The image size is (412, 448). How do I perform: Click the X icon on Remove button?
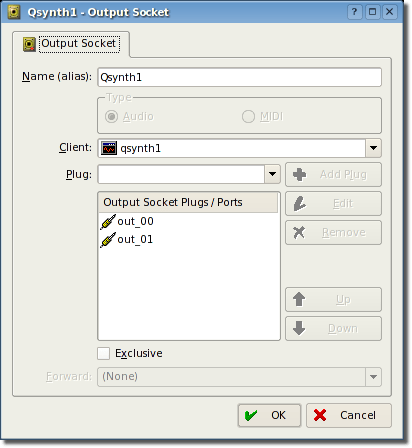[x=299, y=233]
